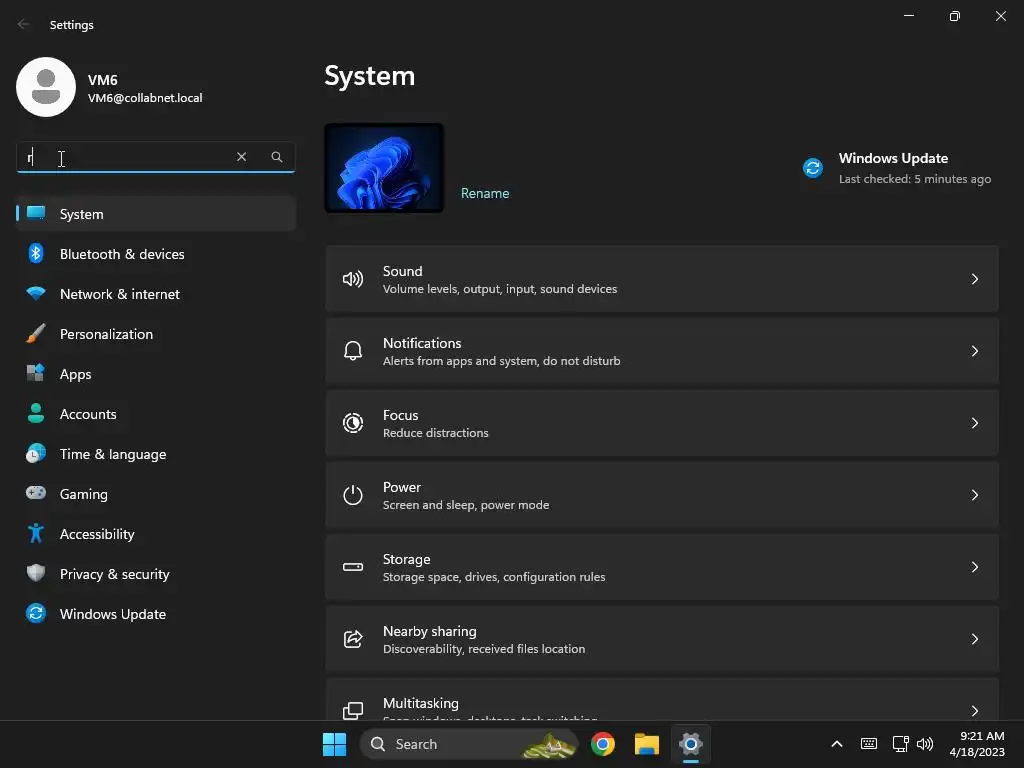This screenshot has width=1024, height=768.
Task: Open the Storage settings row
Action: pos(662,567)
